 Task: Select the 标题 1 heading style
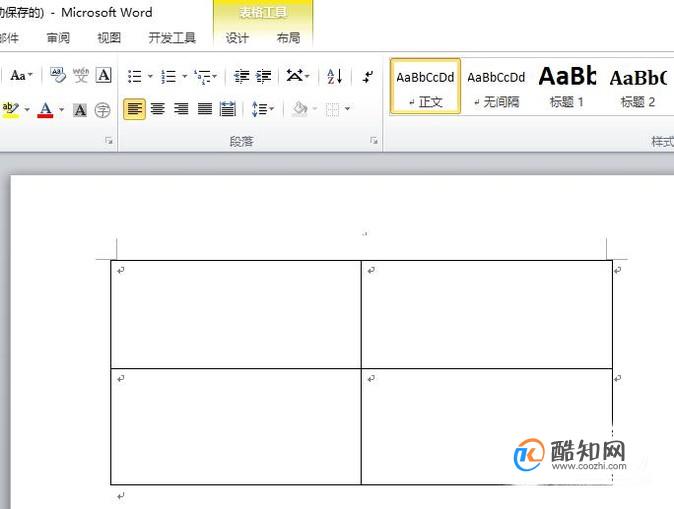pos(567,86)
